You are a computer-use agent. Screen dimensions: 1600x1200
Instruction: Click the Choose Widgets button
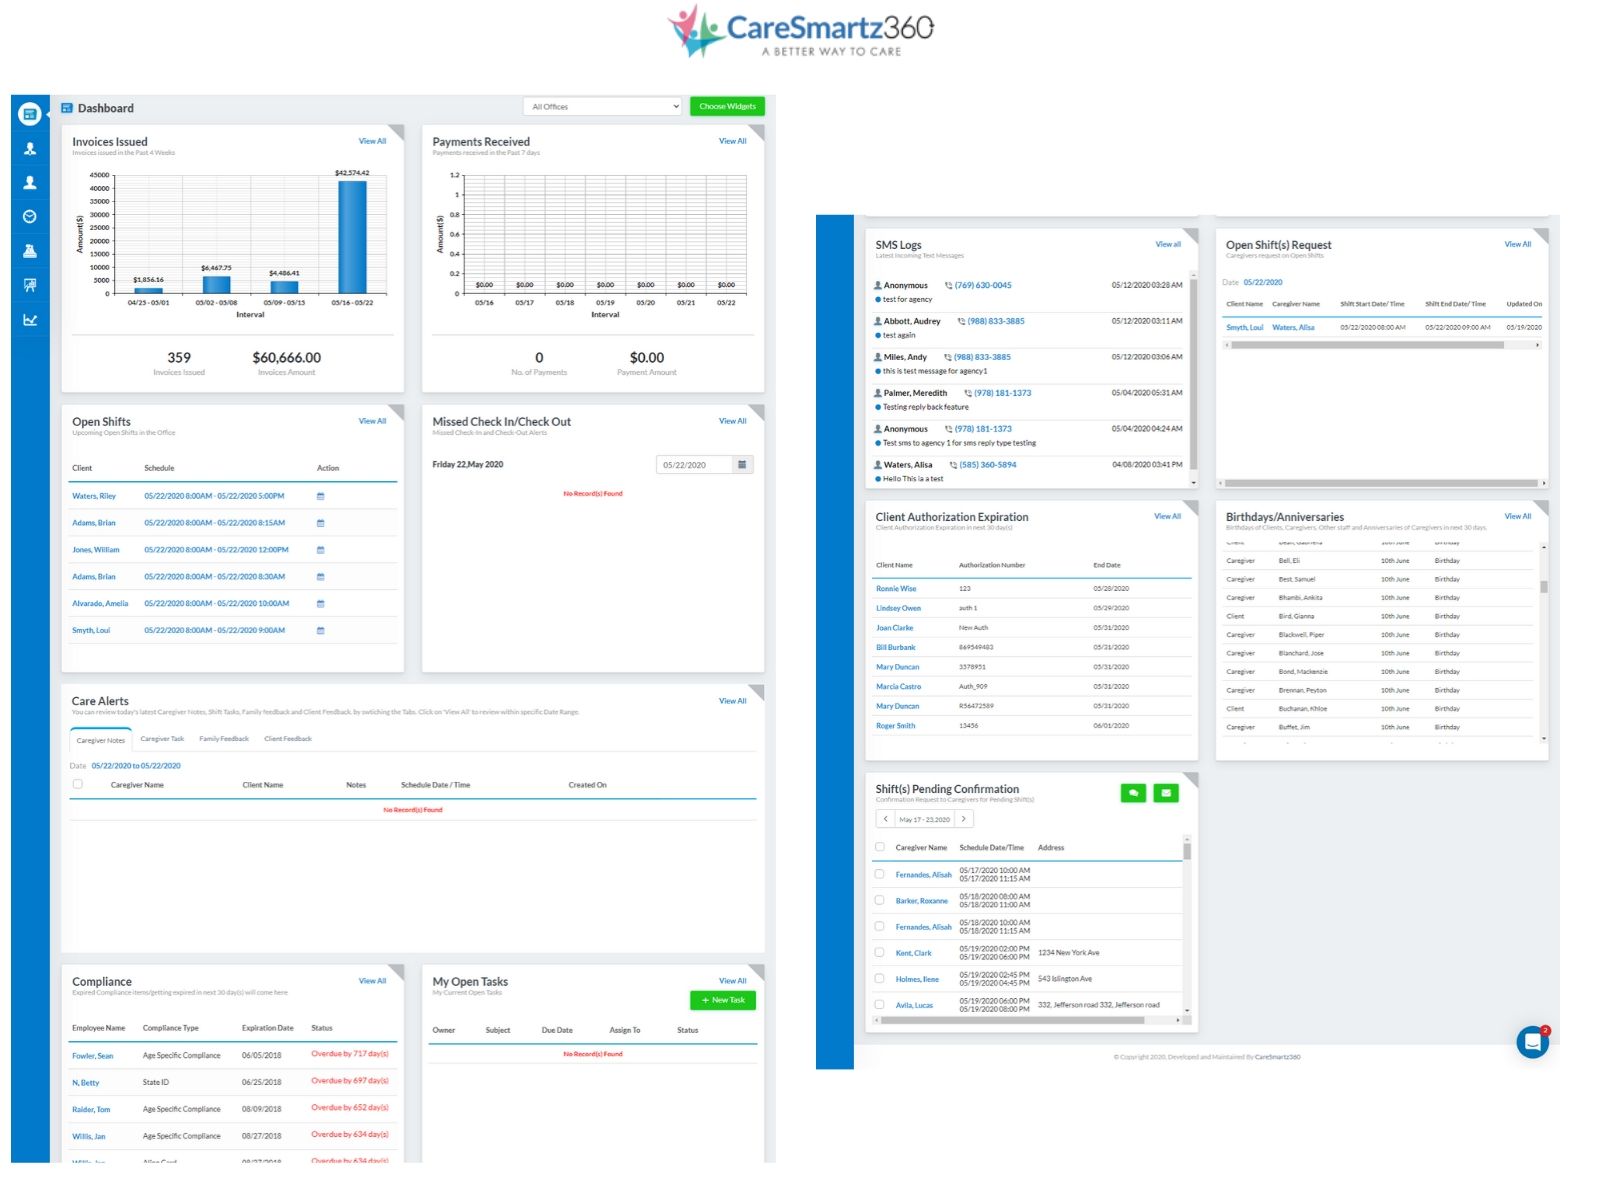tap(727, 105)
